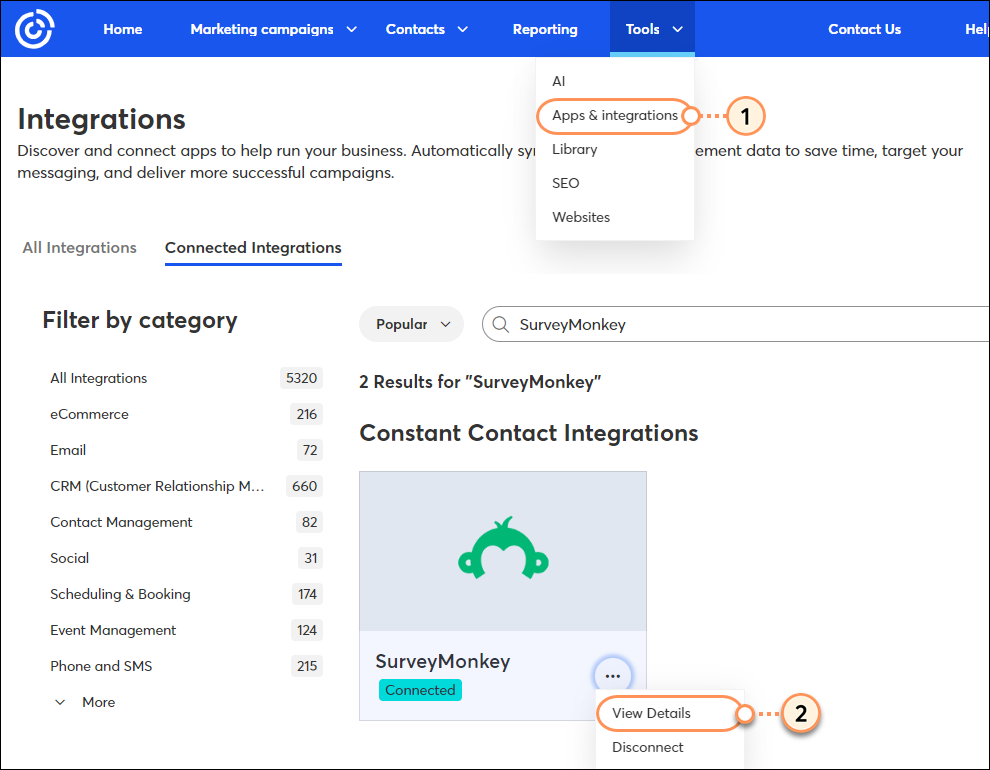Open Library from the Tools menu
Screen dimensions: 990x770
(x=574, y=149)
